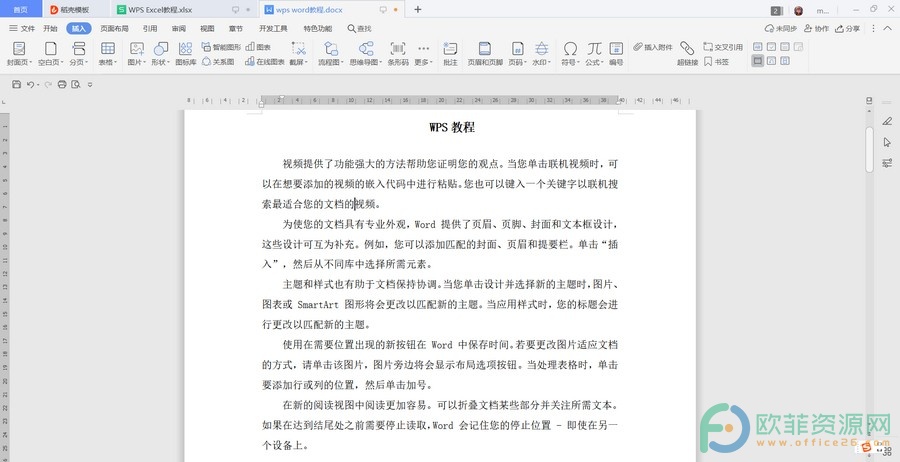
Task: Insert relationship diagram (关系图)
Action: click(218, 62)
